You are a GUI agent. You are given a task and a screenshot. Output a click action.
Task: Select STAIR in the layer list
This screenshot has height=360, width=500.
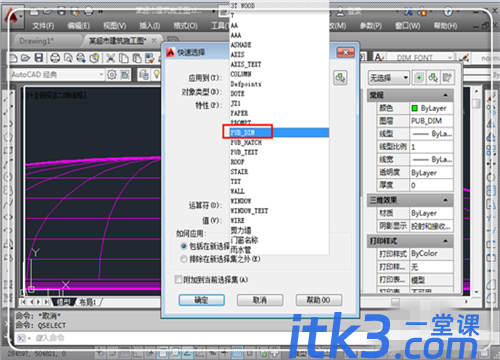(279, 172)
